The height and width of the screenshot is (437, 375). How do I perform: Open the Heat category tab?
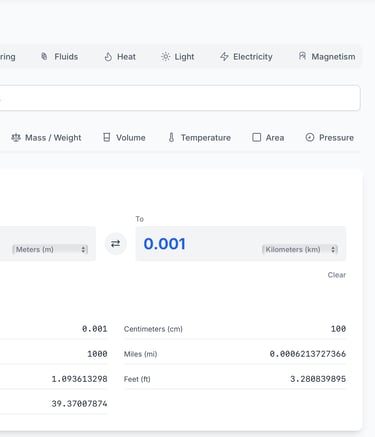(120, 57)
